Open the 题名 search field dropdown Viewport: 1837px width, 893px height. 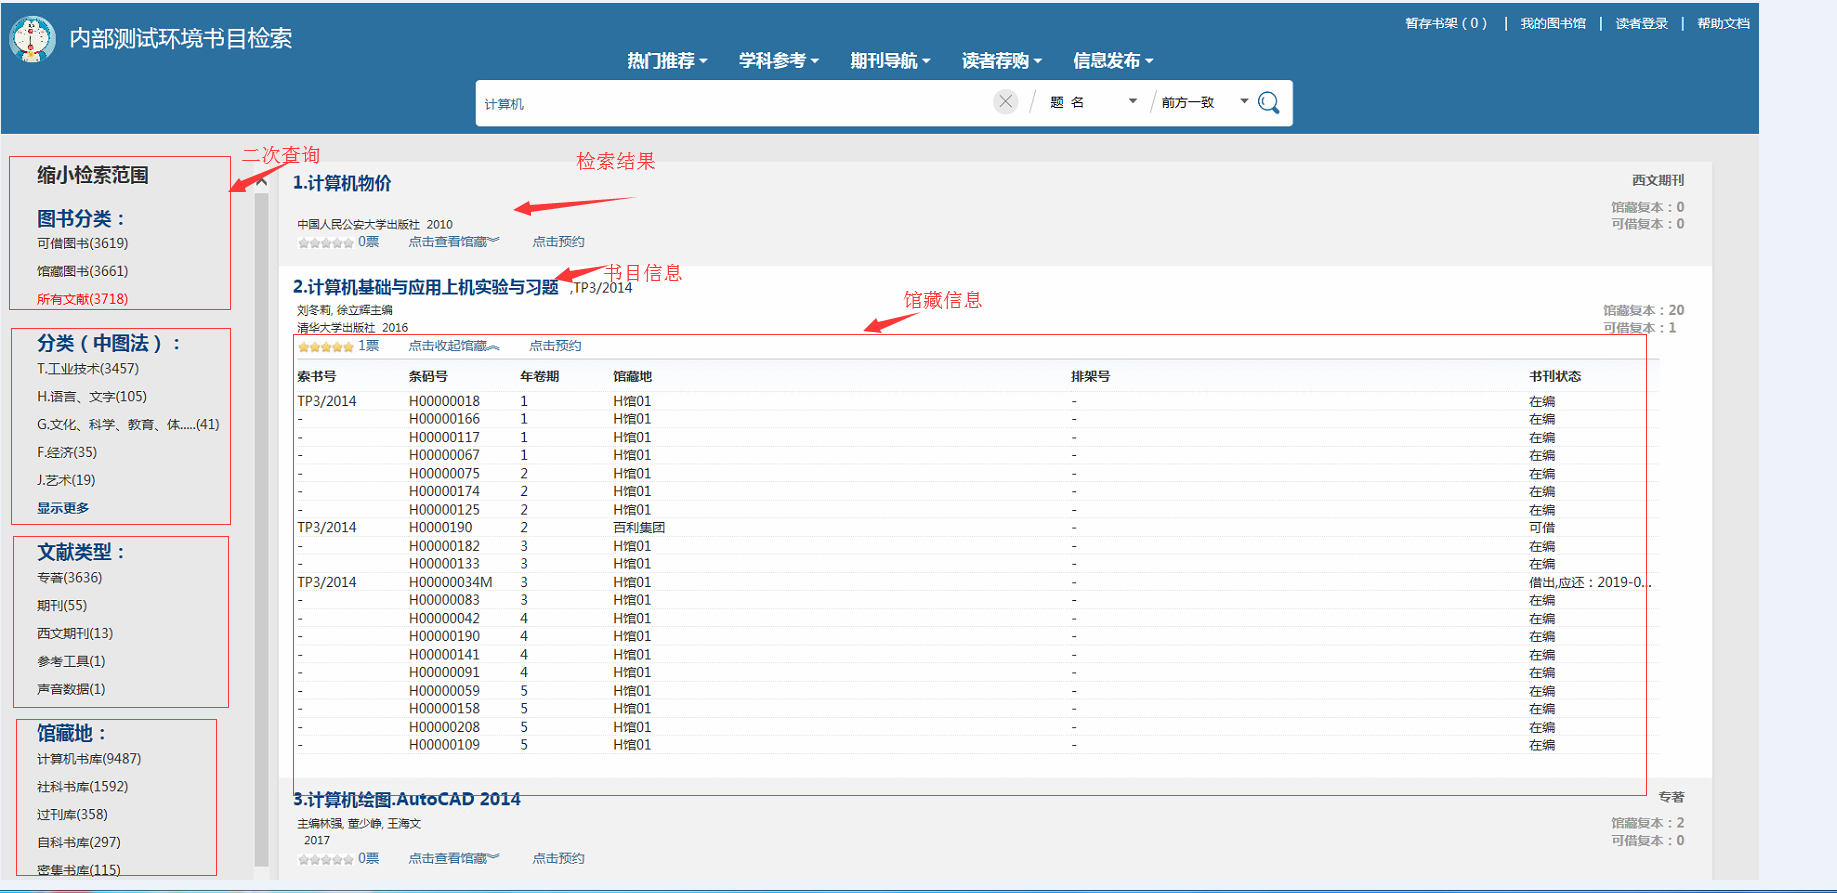tap(1093, 102)
